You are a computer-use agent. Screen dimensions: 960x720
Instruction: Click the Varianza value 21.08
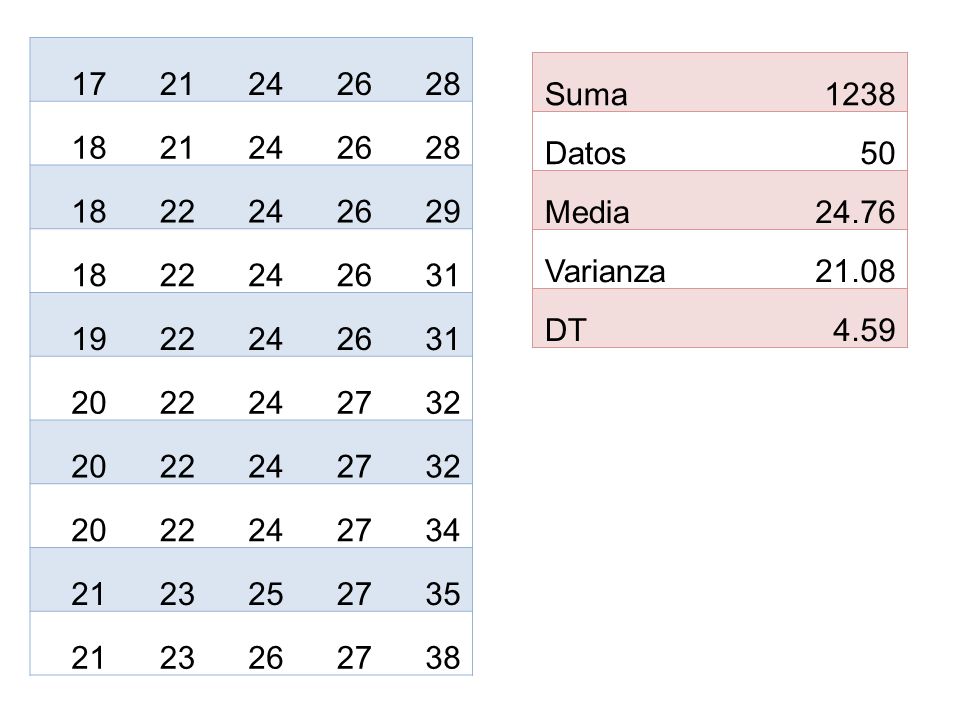point(855,271)
